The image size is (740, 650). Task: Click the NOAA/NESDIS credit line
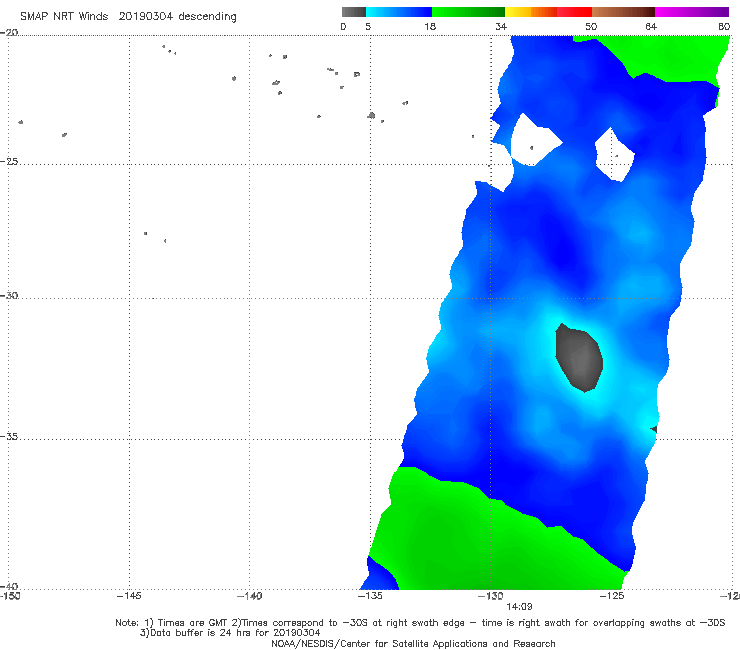pos(413,643)
